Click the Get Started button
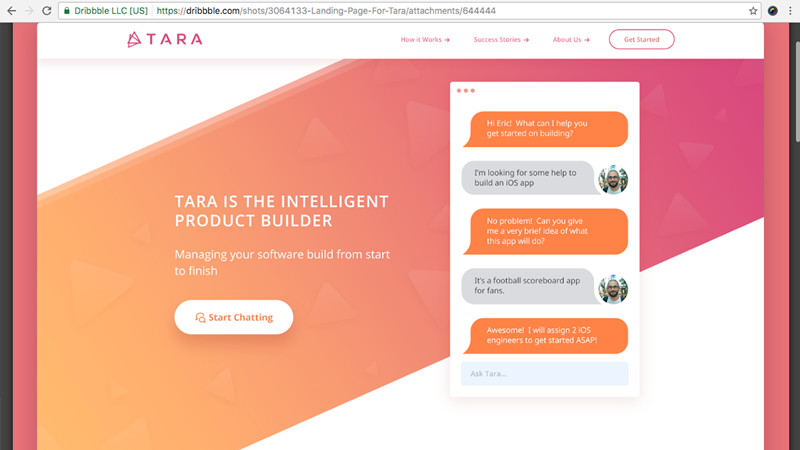This screenshot has height=450, width=800. (641, 39)
